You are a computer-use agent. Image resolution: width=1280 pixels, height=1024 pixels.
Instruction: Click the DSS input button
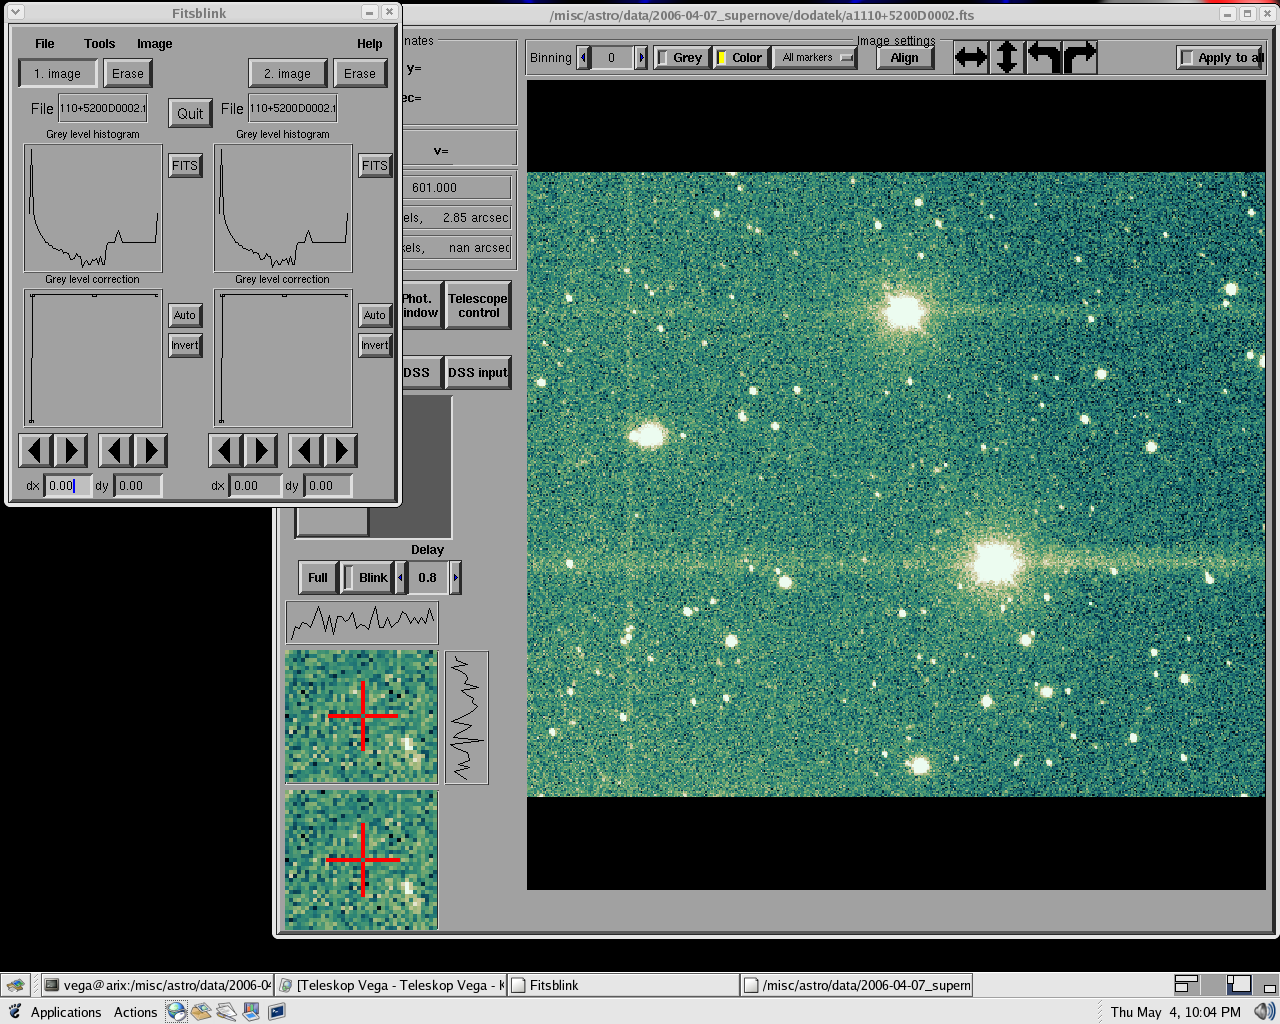[478, 373]
